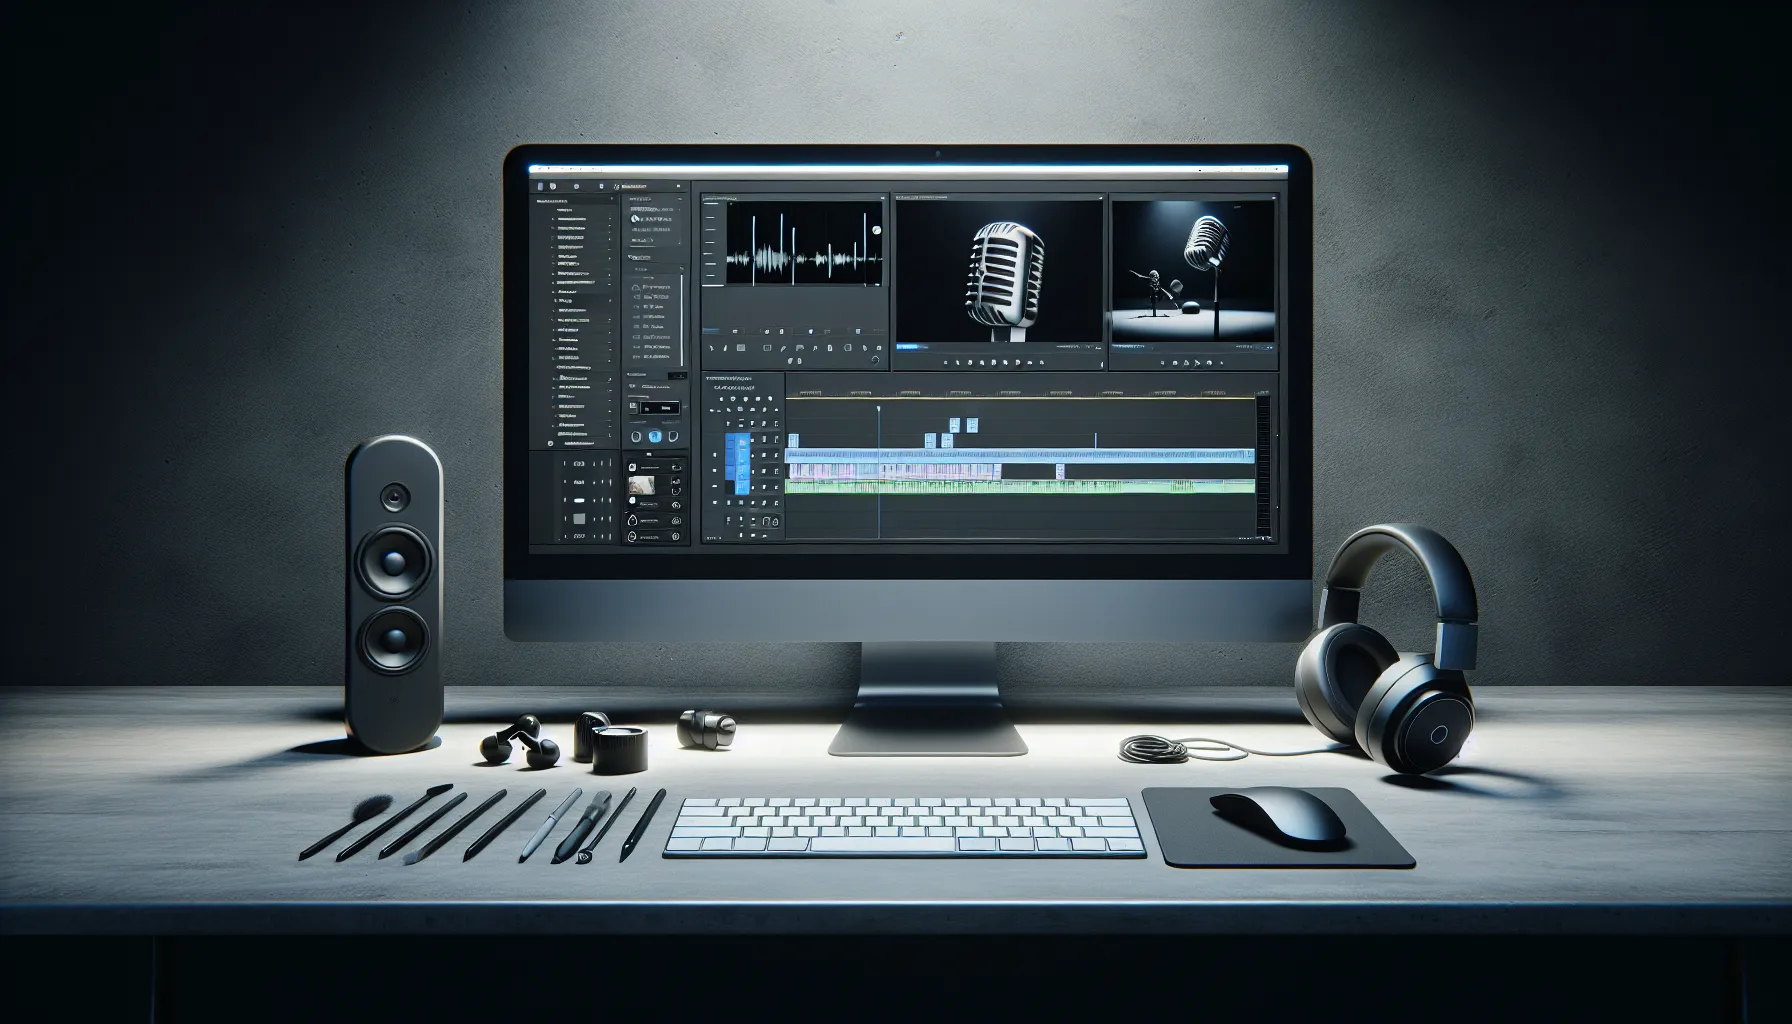The height and width of the screenshot is (1024, 1792).
Task: Click the blue progress bar under the microphone preview
Action: click(908, 347)
